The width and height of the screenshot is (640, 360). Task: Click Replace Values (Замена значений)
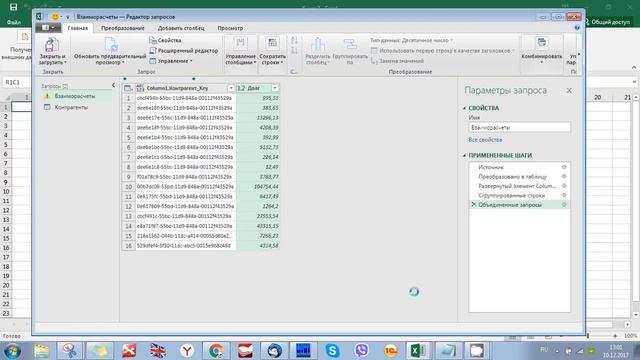(x=398, y=61)
